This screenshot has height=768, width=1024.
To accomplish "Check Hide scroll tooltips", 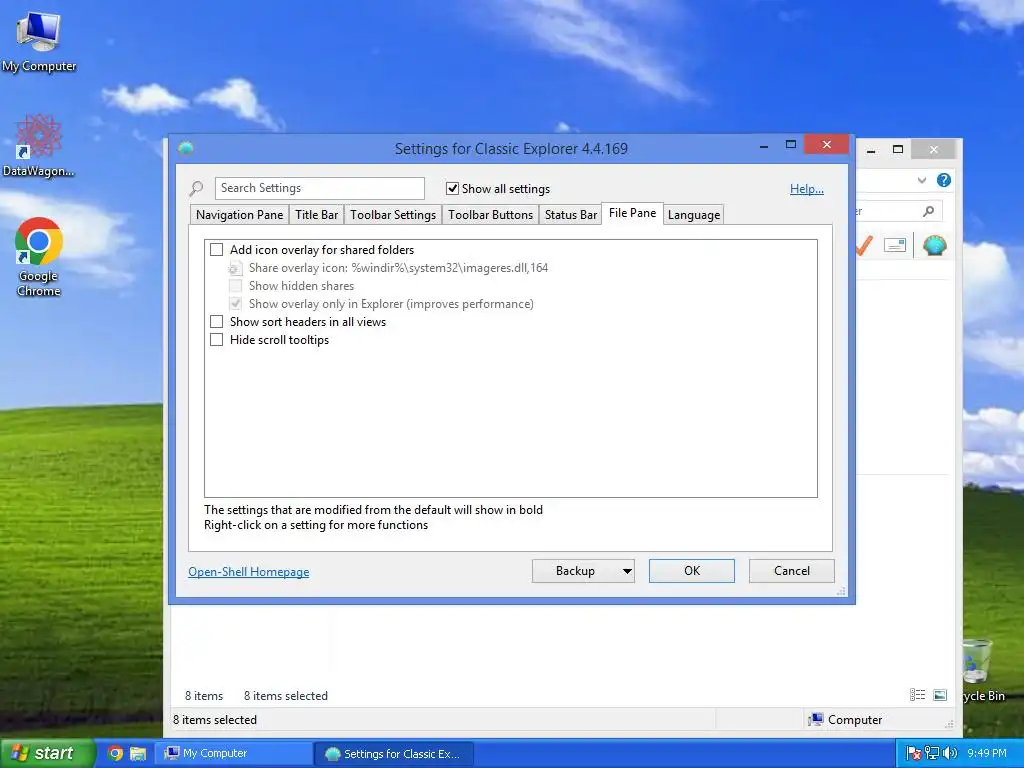I will [x=216, y=340].
